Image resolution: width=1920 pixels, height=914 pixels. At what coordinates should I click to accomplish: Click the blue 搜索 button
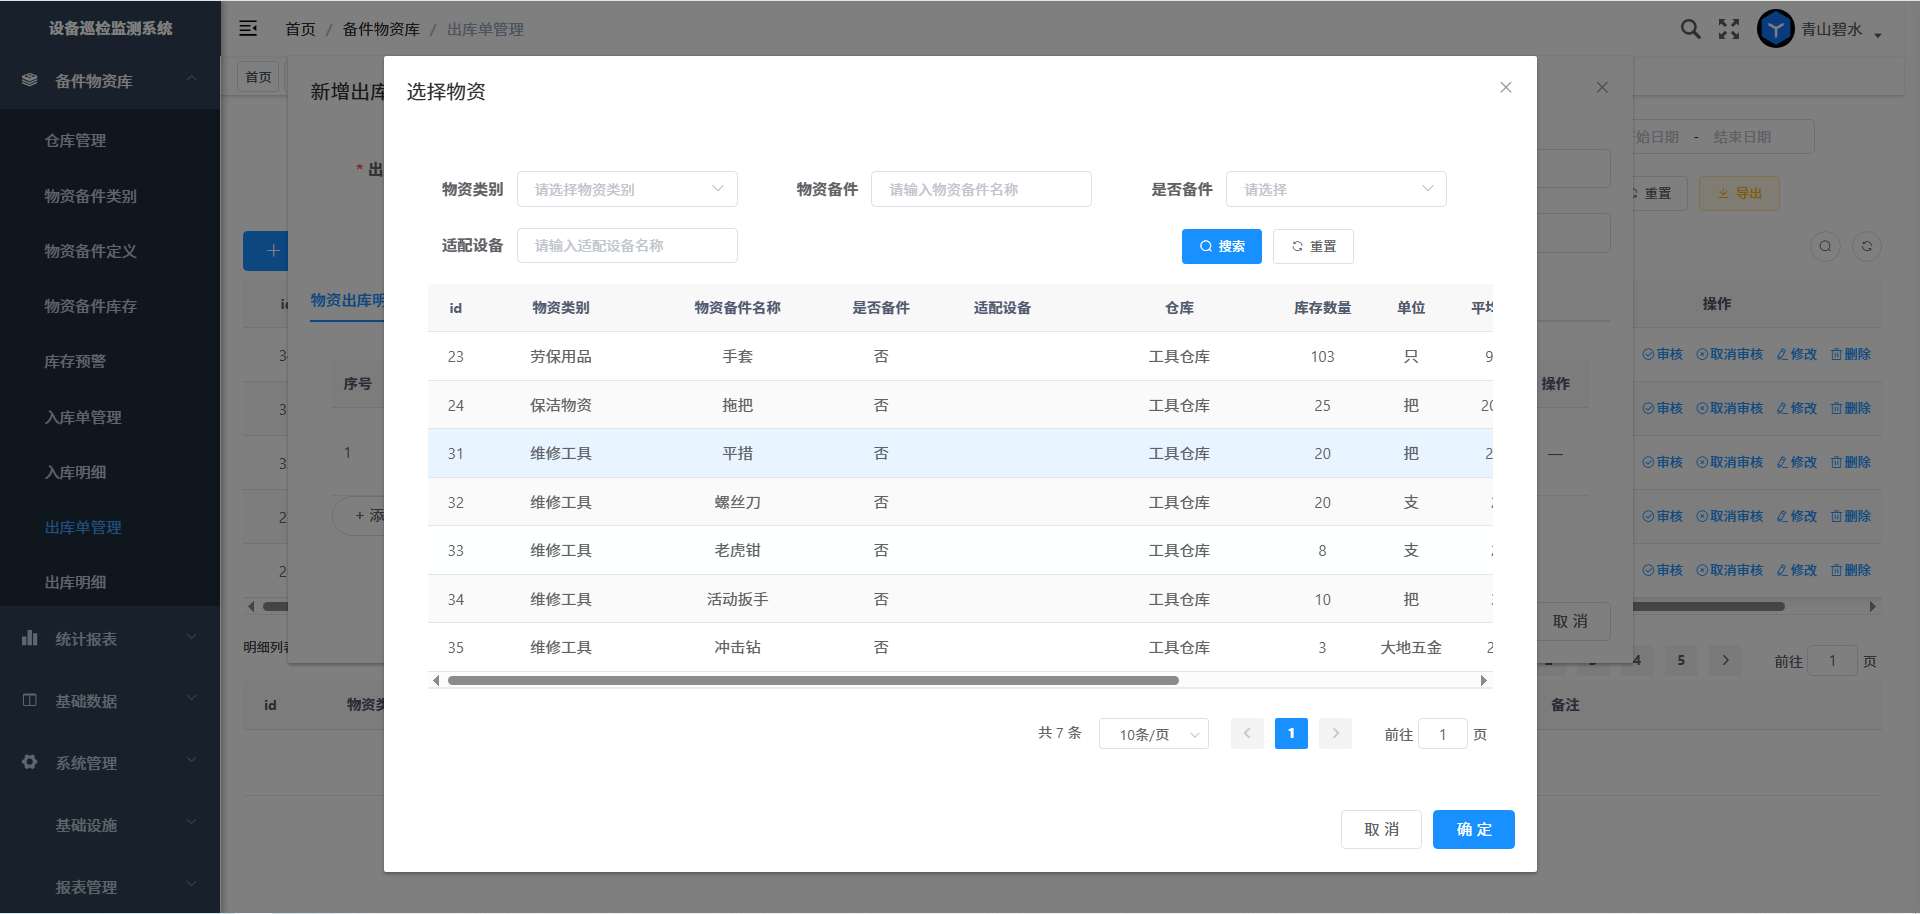point(1221,246)
